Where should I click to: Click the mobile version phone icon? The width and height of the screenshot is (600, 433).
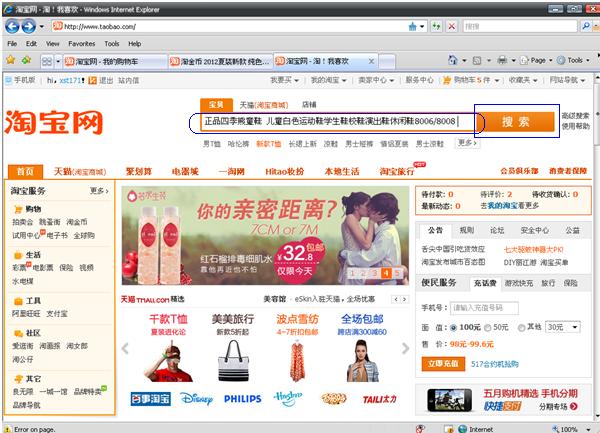tap(8, 80)
